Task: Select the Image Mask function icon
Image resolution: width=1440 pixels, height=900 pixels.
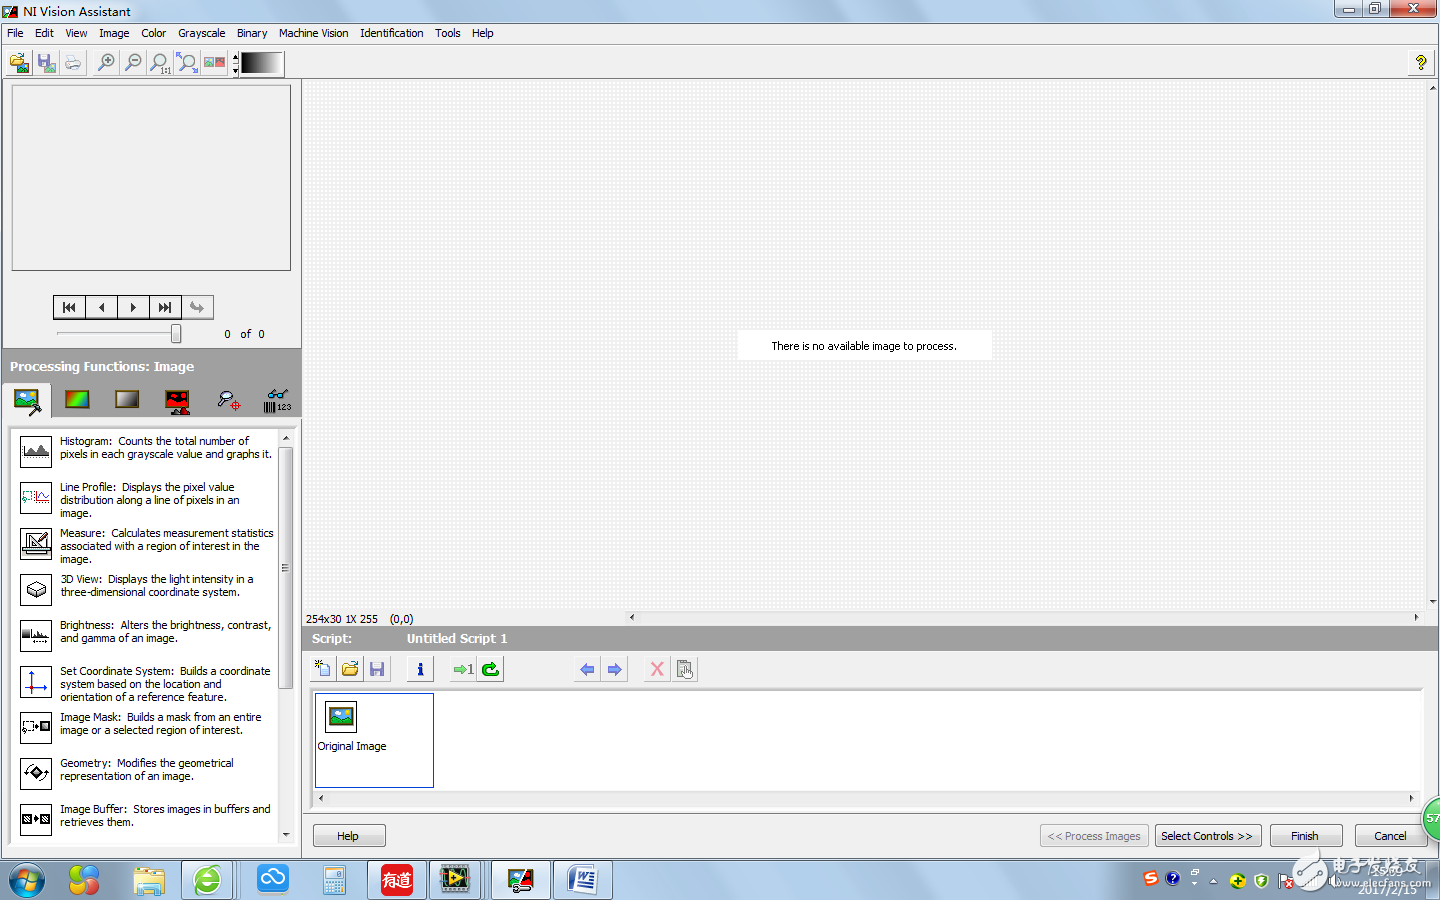Action: [36, 728]
